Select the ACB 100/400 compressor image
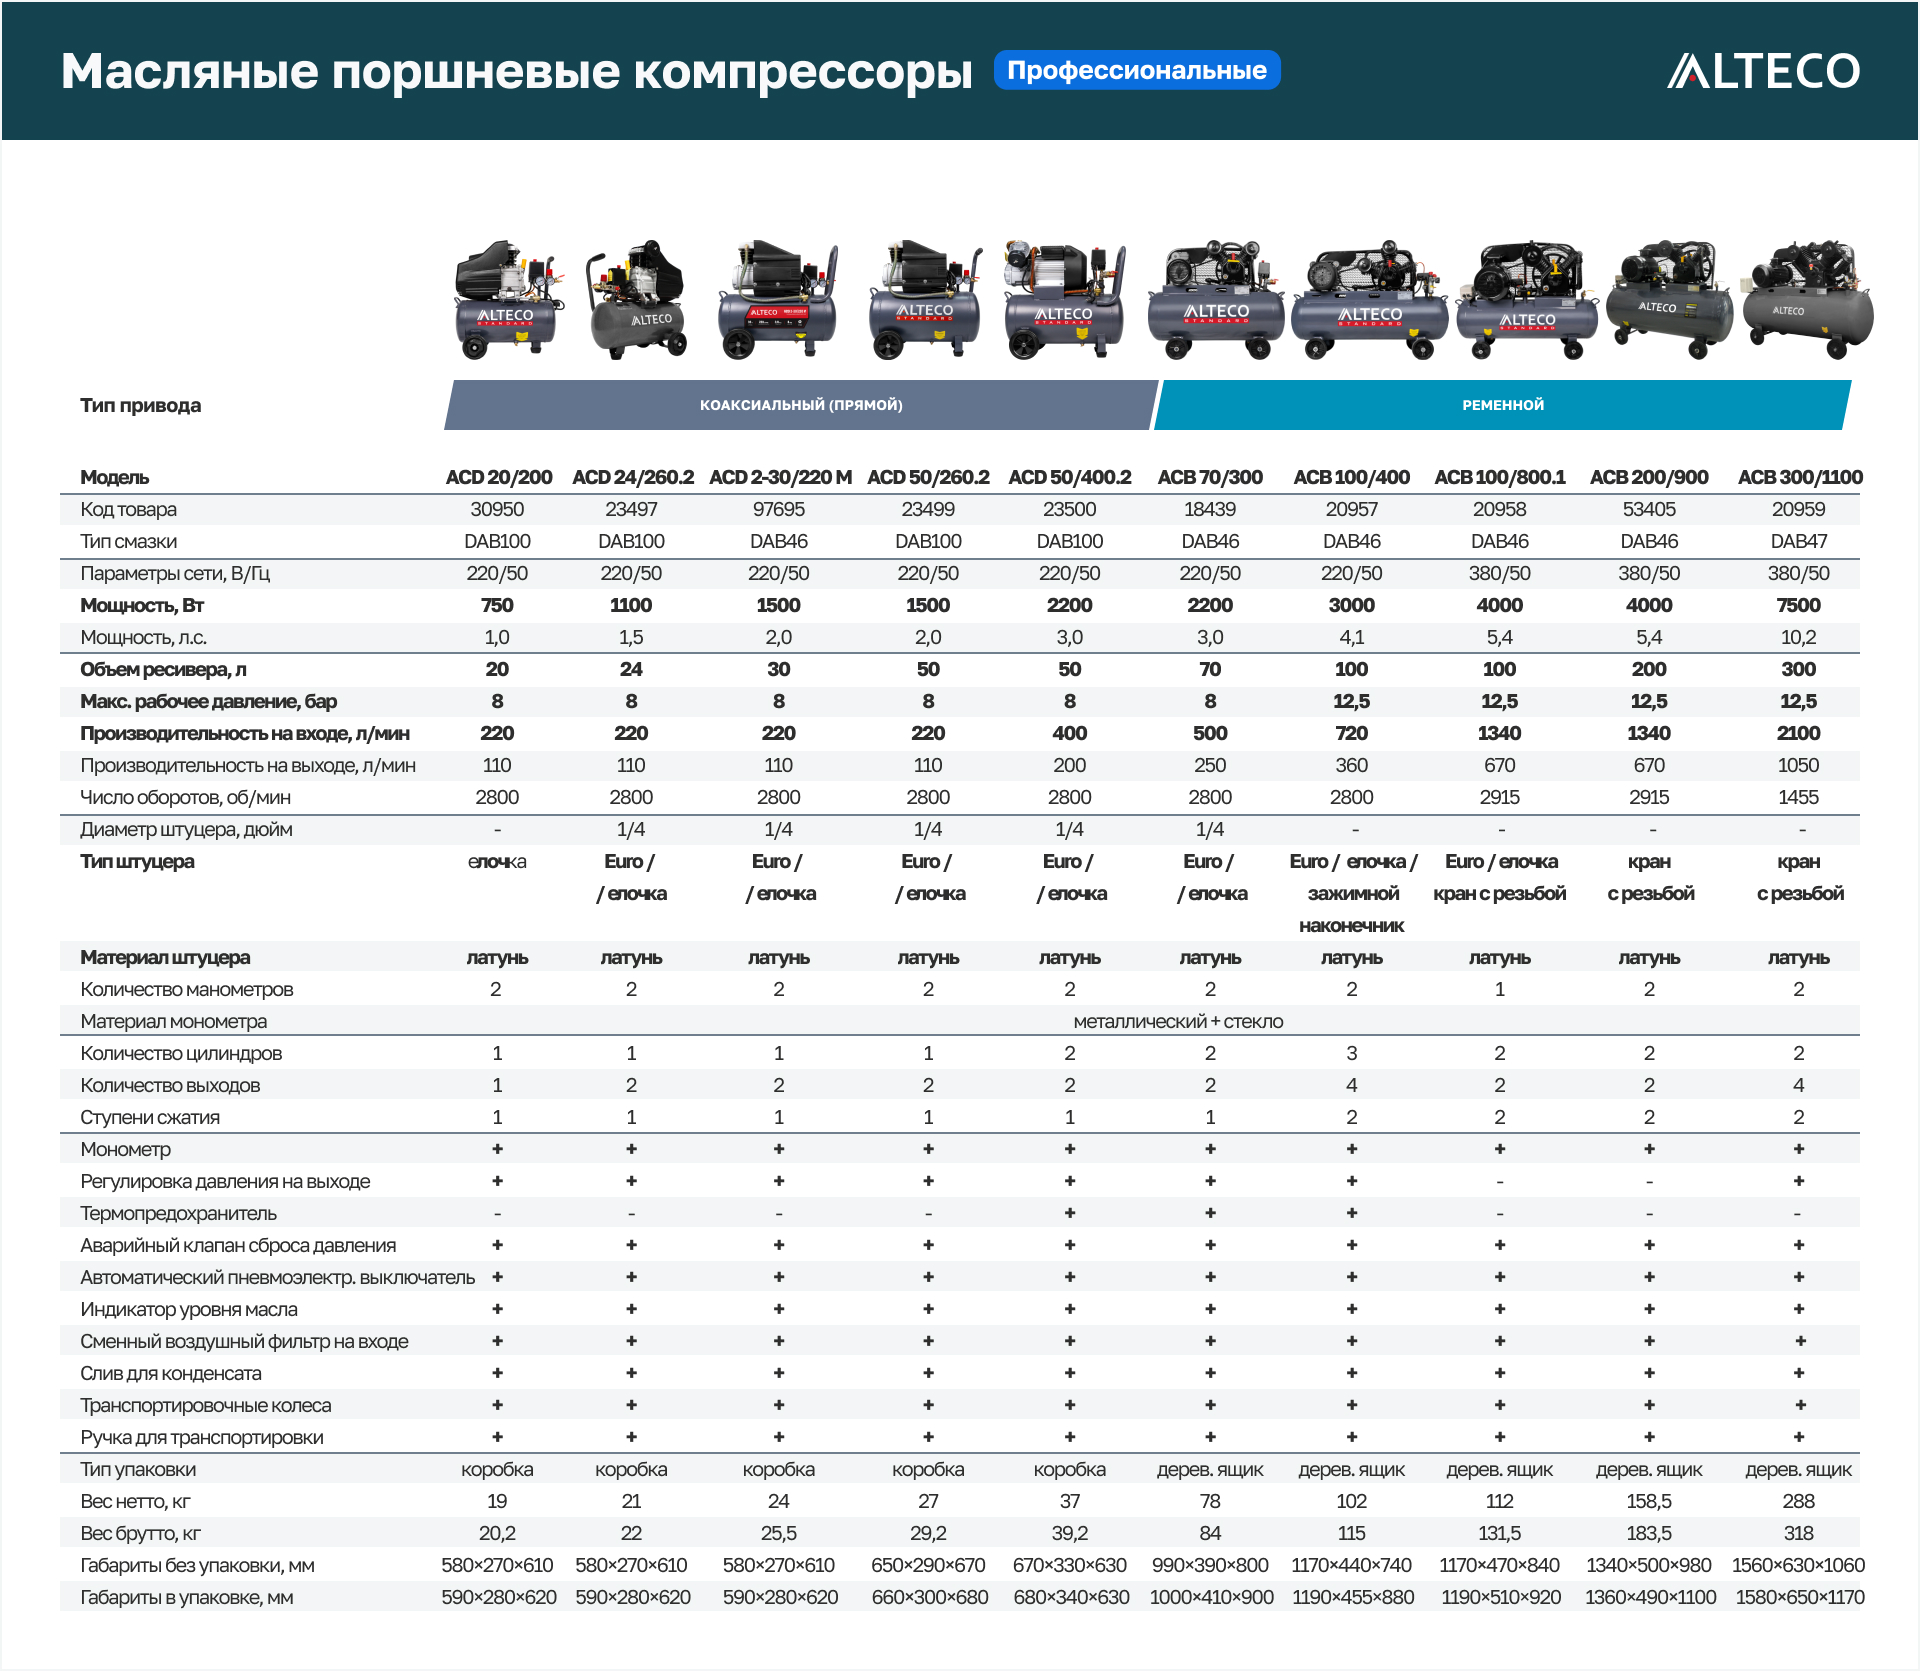Viewport: 1920px width, 1671px height. point(1369,300)
